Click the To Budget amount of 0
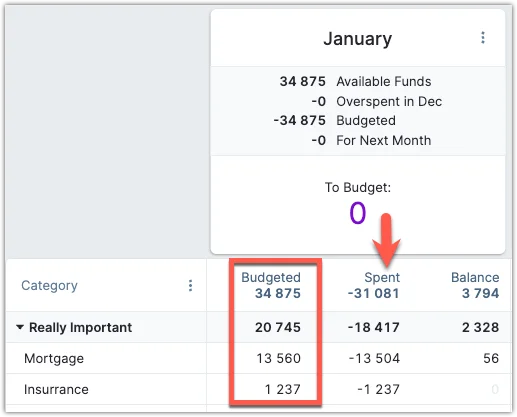Viewport: 517px width, 417px height. (358, 213)
